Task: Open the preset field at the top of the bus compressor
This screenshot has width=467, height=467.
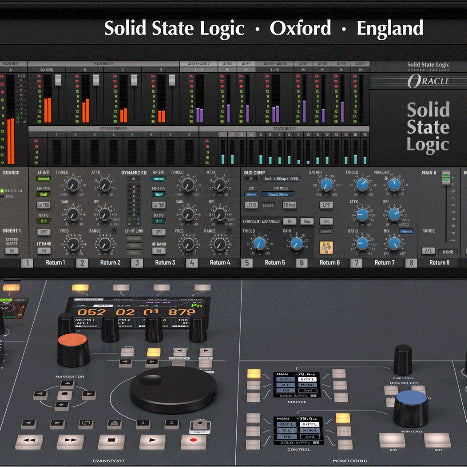Action: pyautogui.click(x=281, y=179)
